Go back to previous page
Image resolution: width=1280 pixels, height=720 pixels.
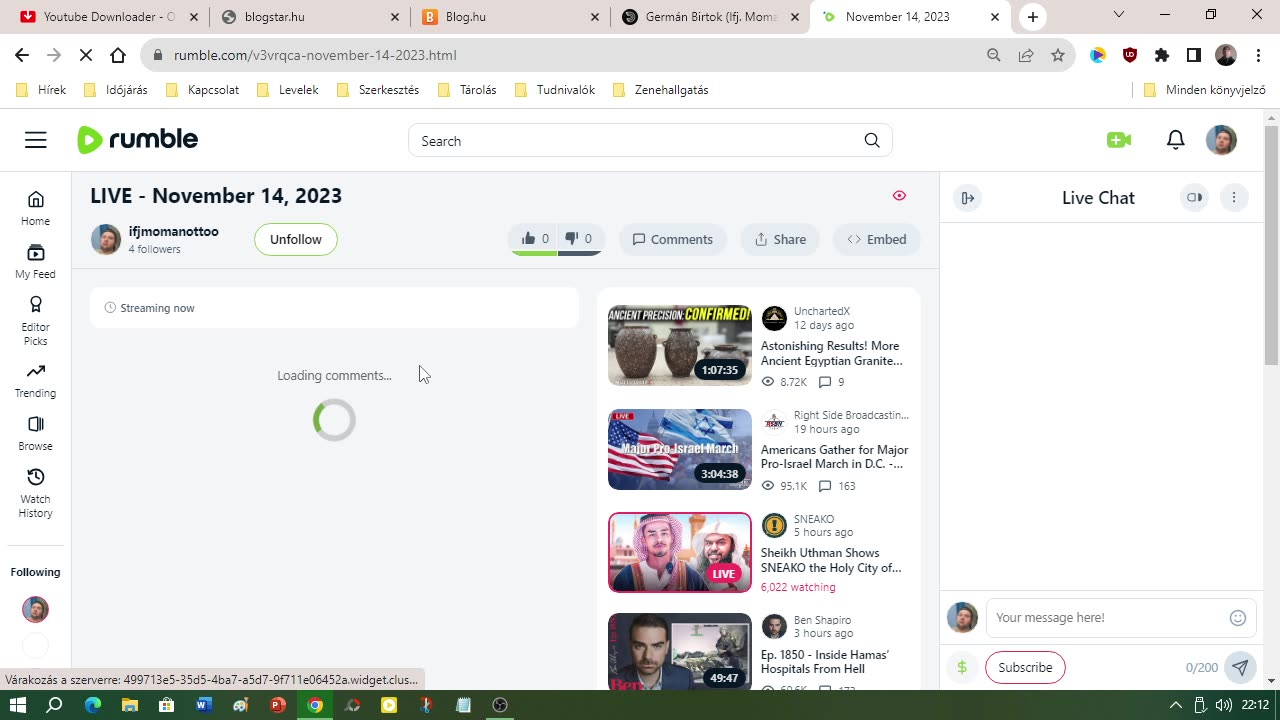(22, 56)
